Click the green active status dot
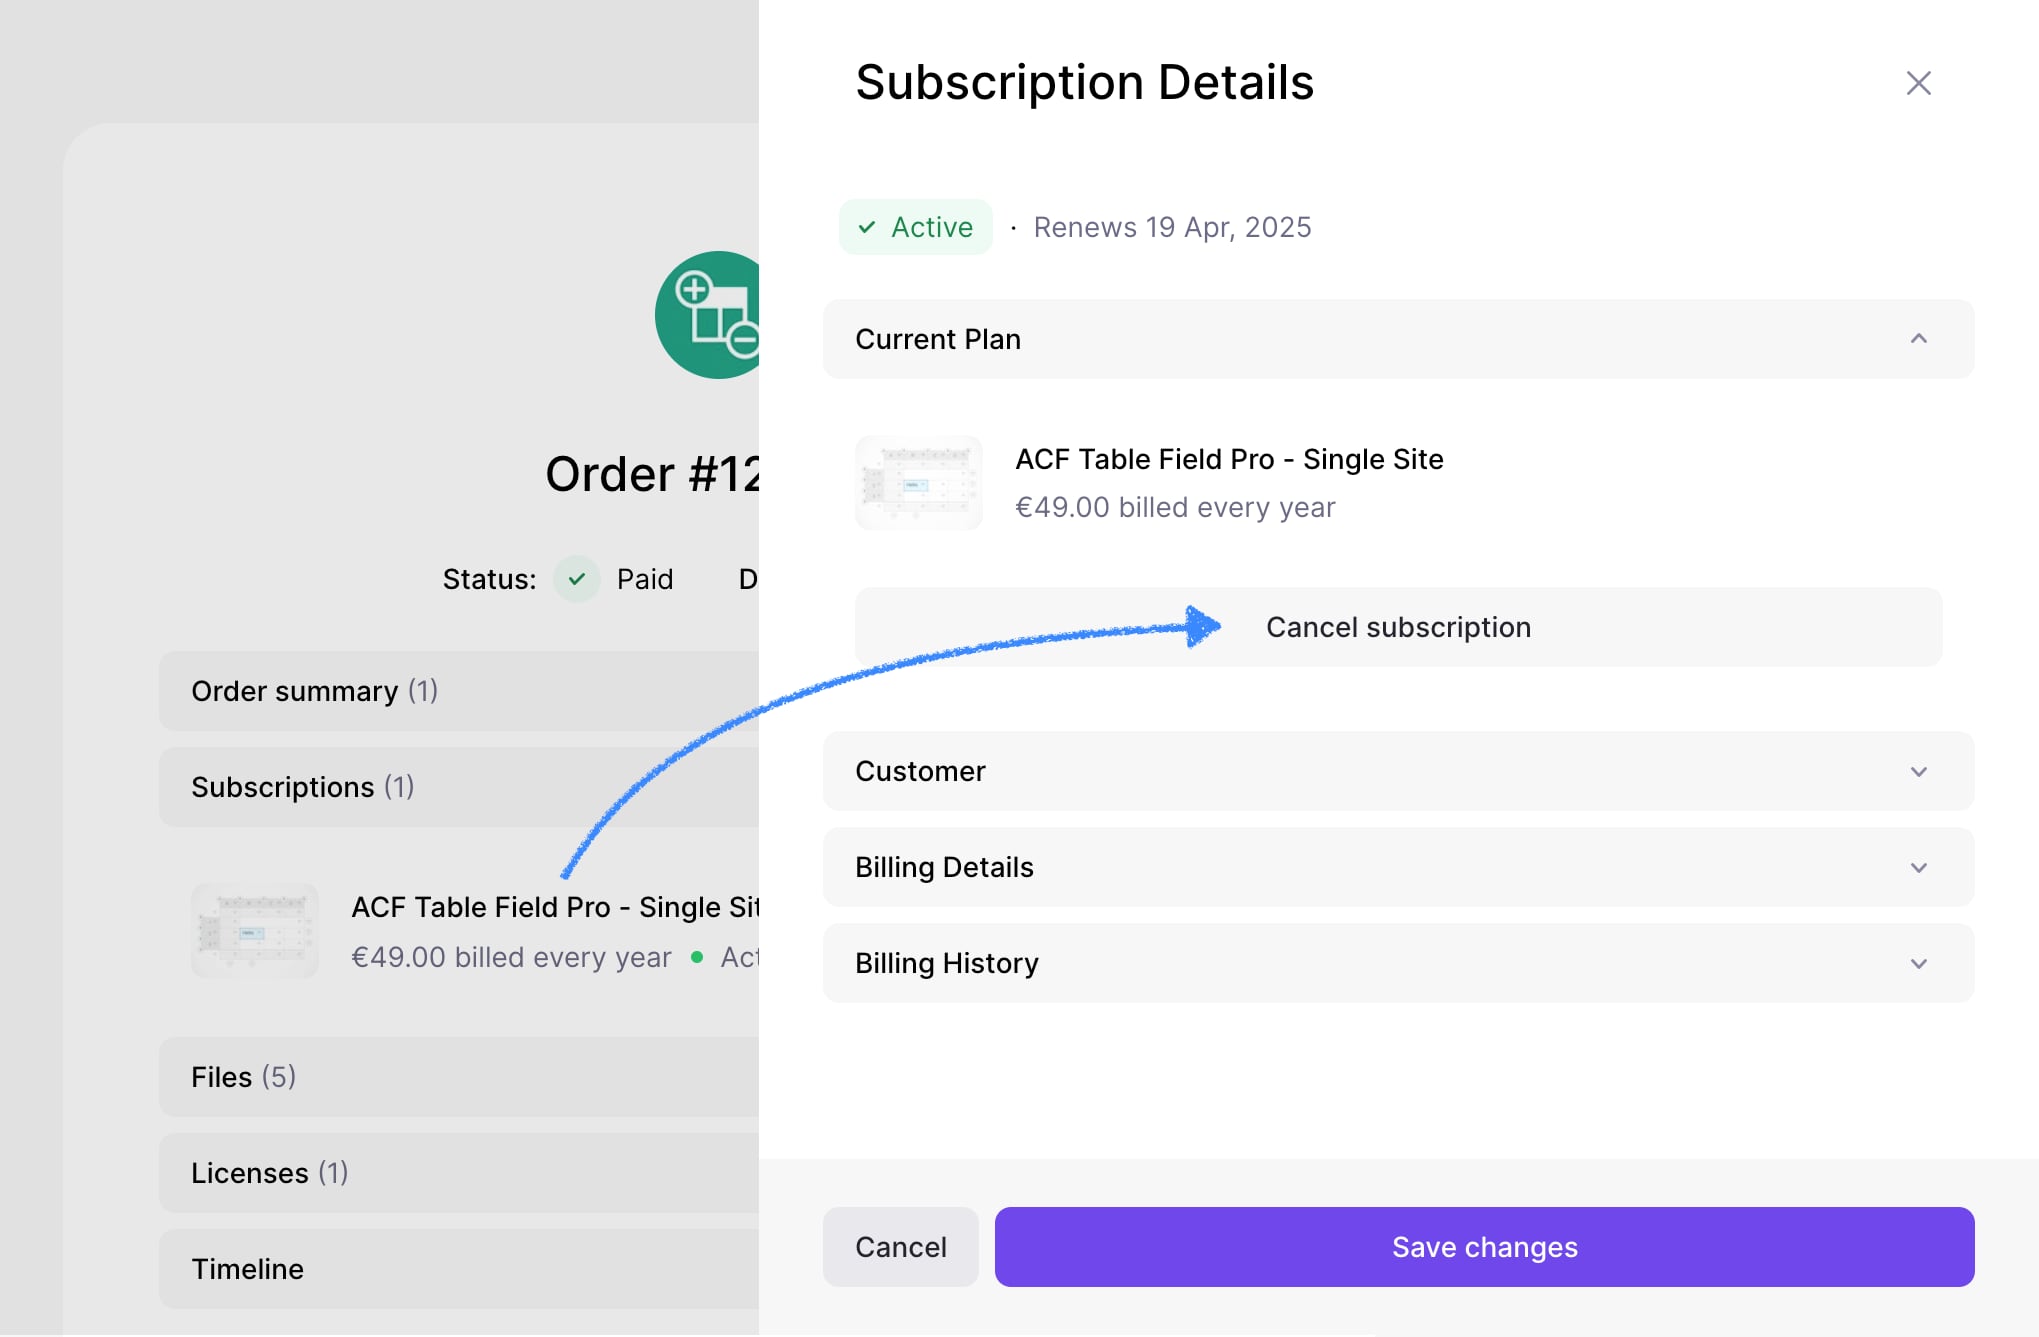 coord(697,957)
